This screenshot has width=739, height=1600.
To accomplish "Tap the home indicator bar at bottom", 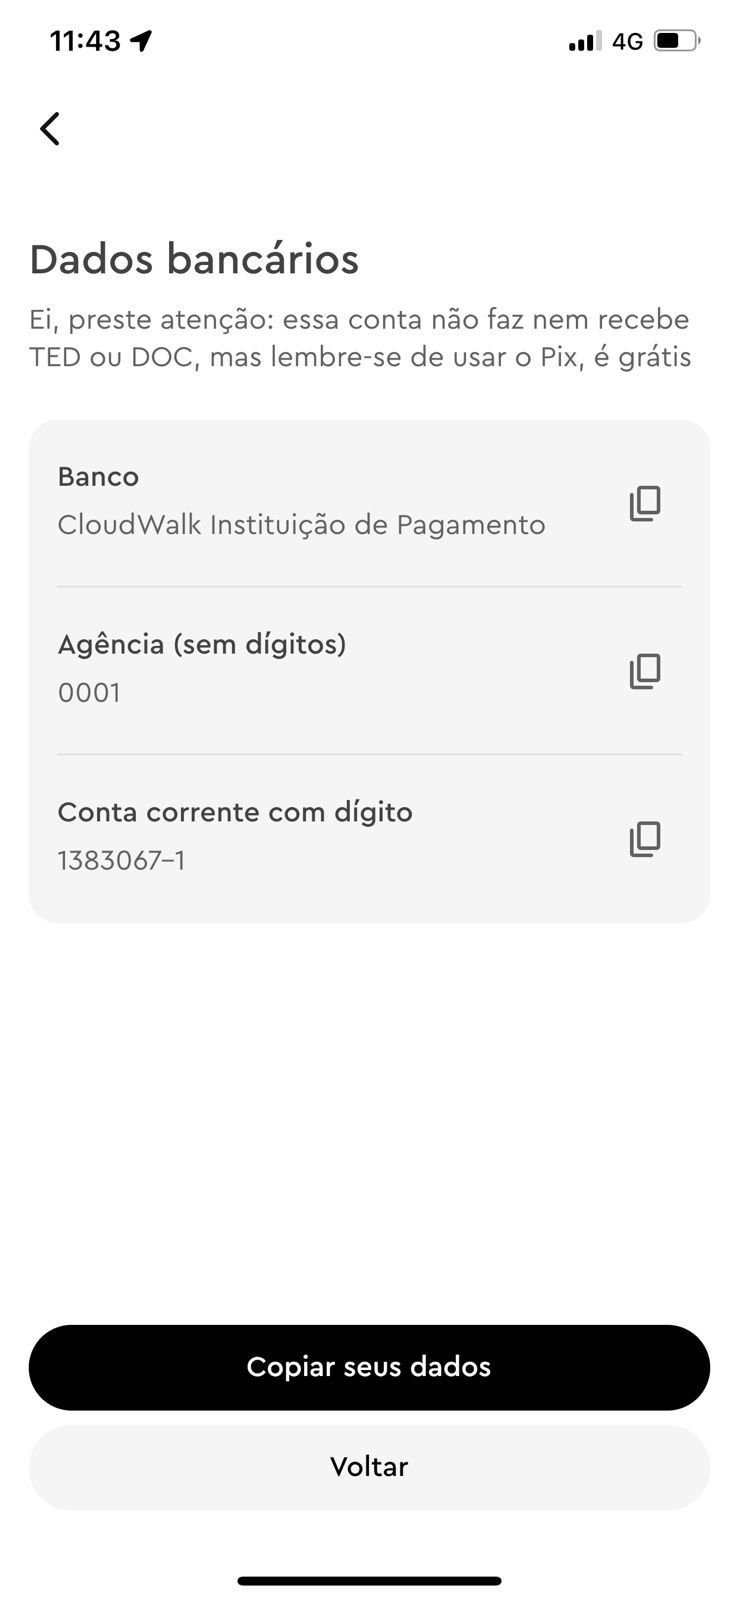I will point(369,1581).
